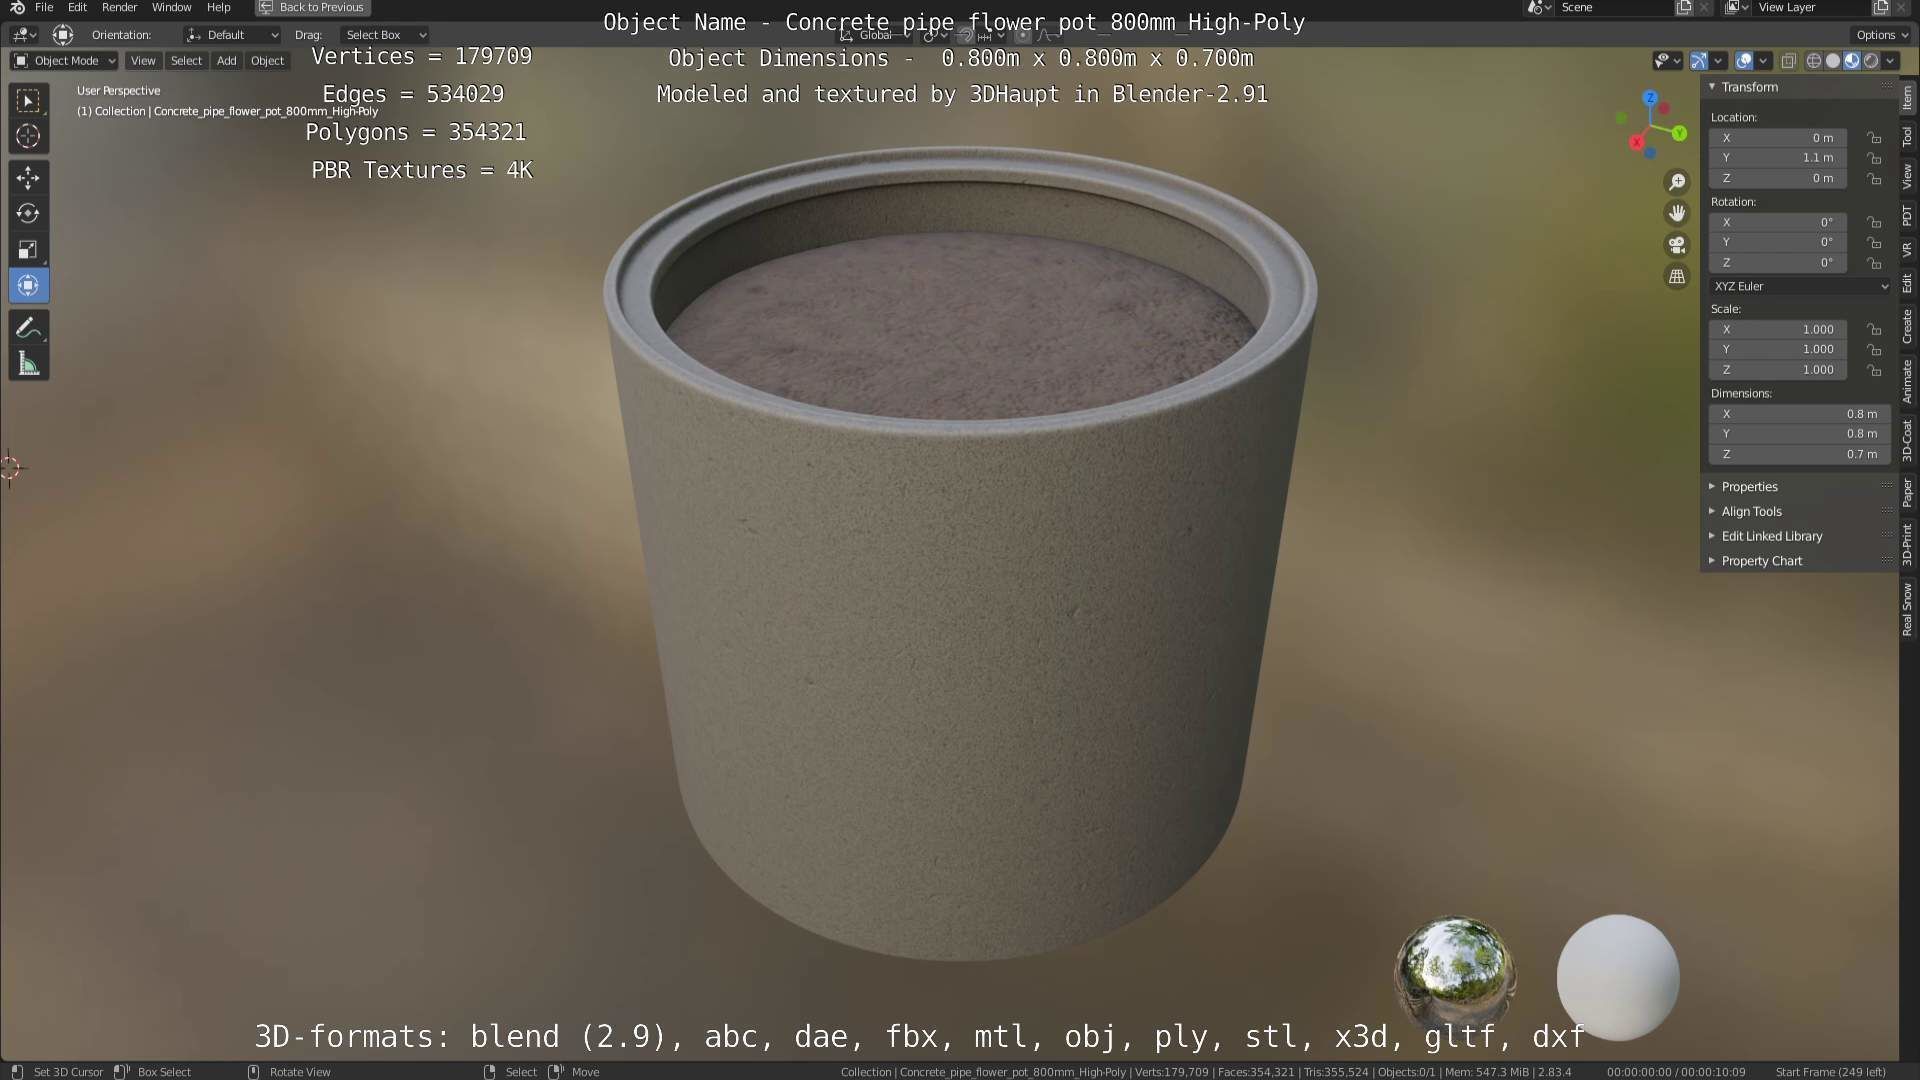This screenshot has width=1920, height=1080.
Task: Click the new scene icon beside Scene
Action: click(1684, 7)
